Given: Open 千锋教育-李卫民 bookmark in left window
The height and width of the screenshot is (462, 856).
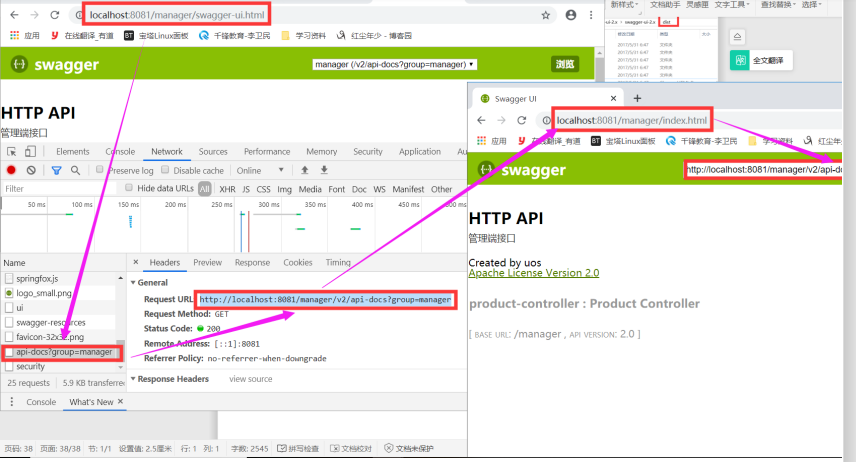Looking at the screenshot, I should (x=235, y=35).
